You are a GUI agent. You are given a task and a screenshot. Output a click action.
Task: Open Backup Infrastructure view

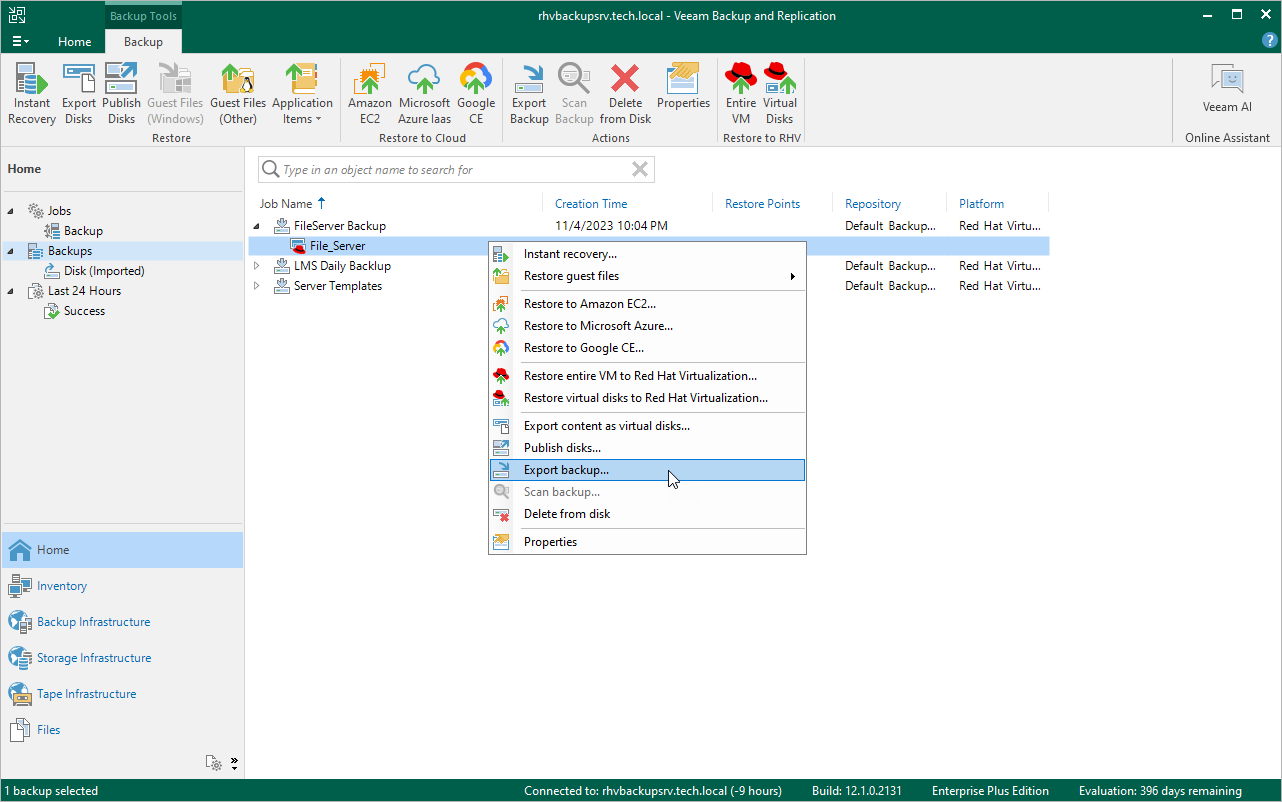tap(122, 622)
